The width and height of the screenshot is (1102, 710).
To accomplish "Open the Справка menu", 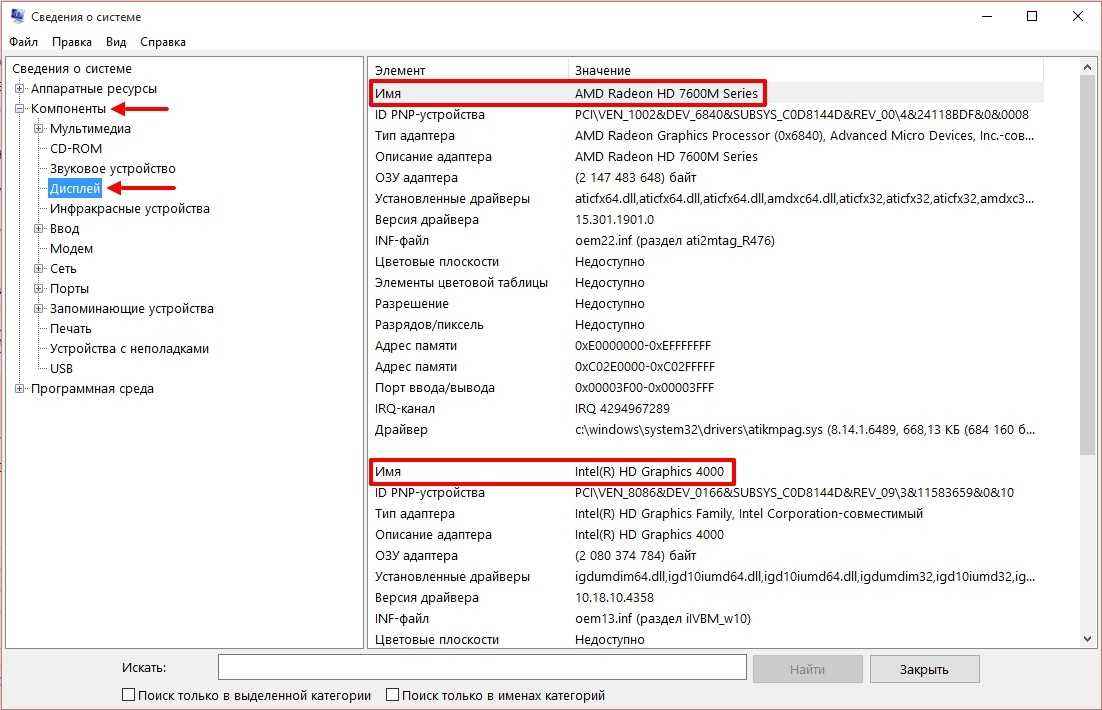I will [163, 42].
